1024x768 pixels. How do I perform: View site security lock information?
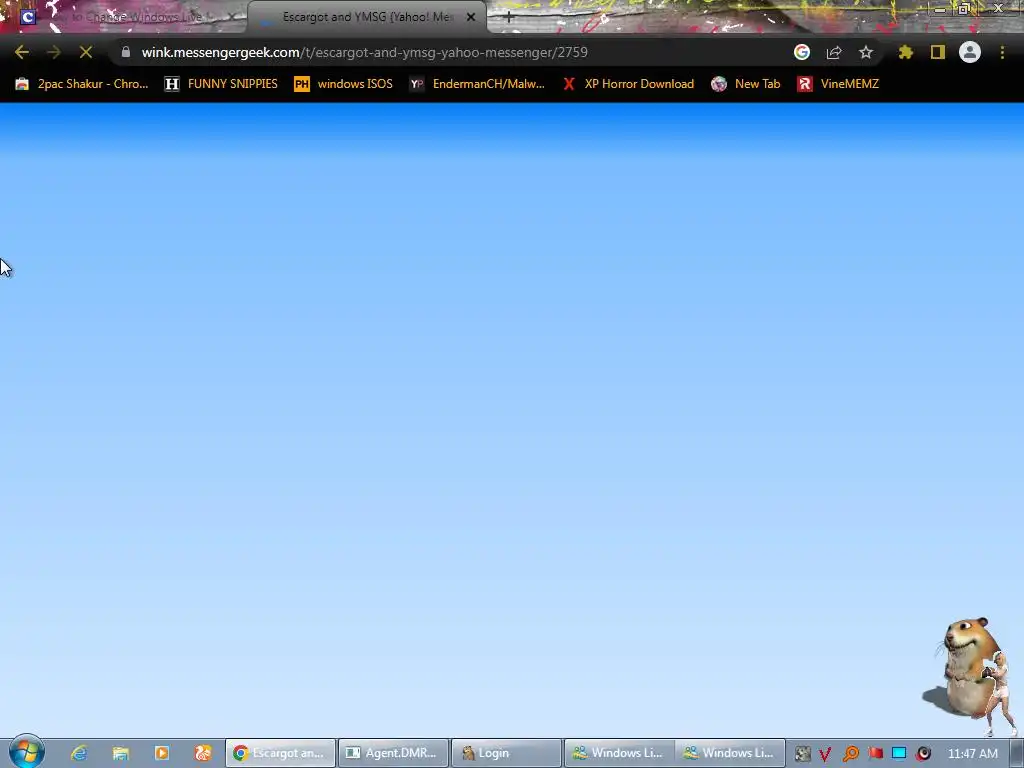click(126, 52)
